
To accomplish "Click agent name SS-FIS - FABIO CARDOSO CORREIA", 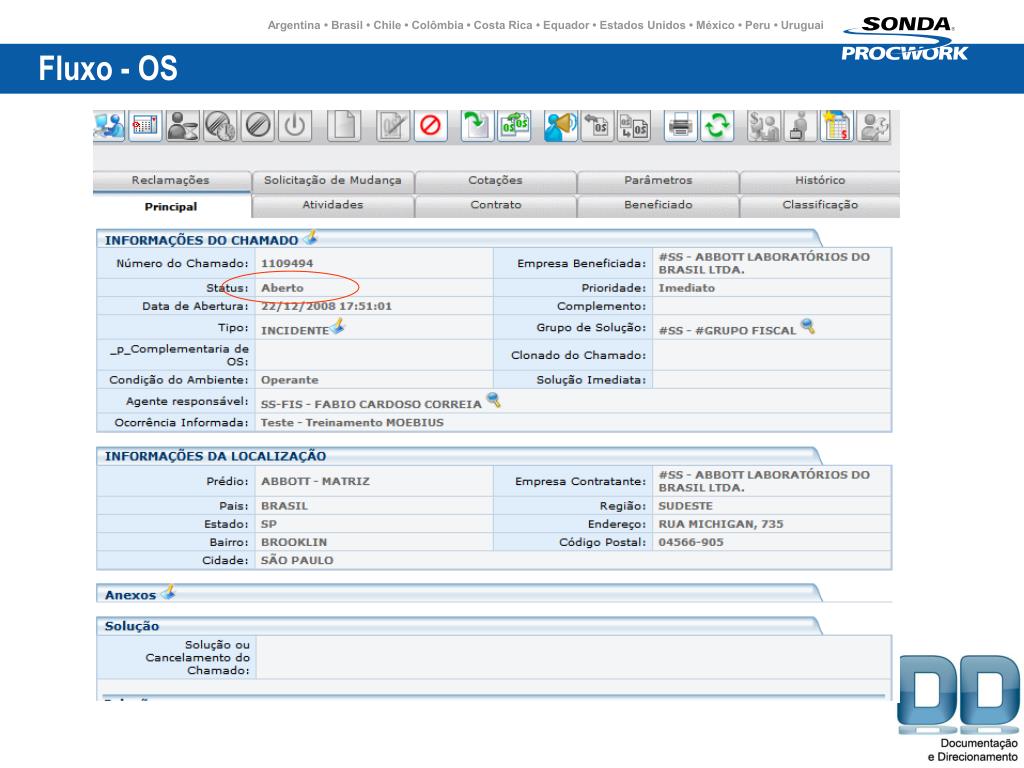I will [x=371, y=405].
